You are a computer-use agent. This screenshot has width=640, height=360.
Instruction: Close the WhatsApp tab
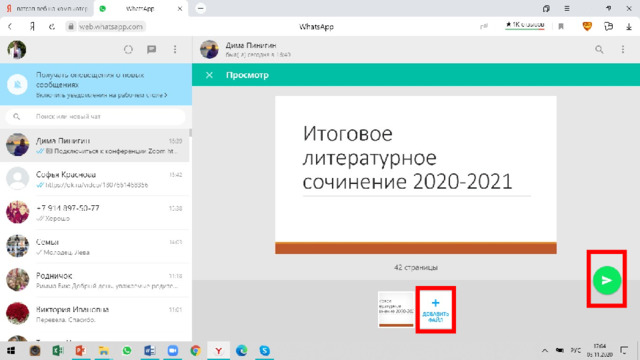[180, 9]
